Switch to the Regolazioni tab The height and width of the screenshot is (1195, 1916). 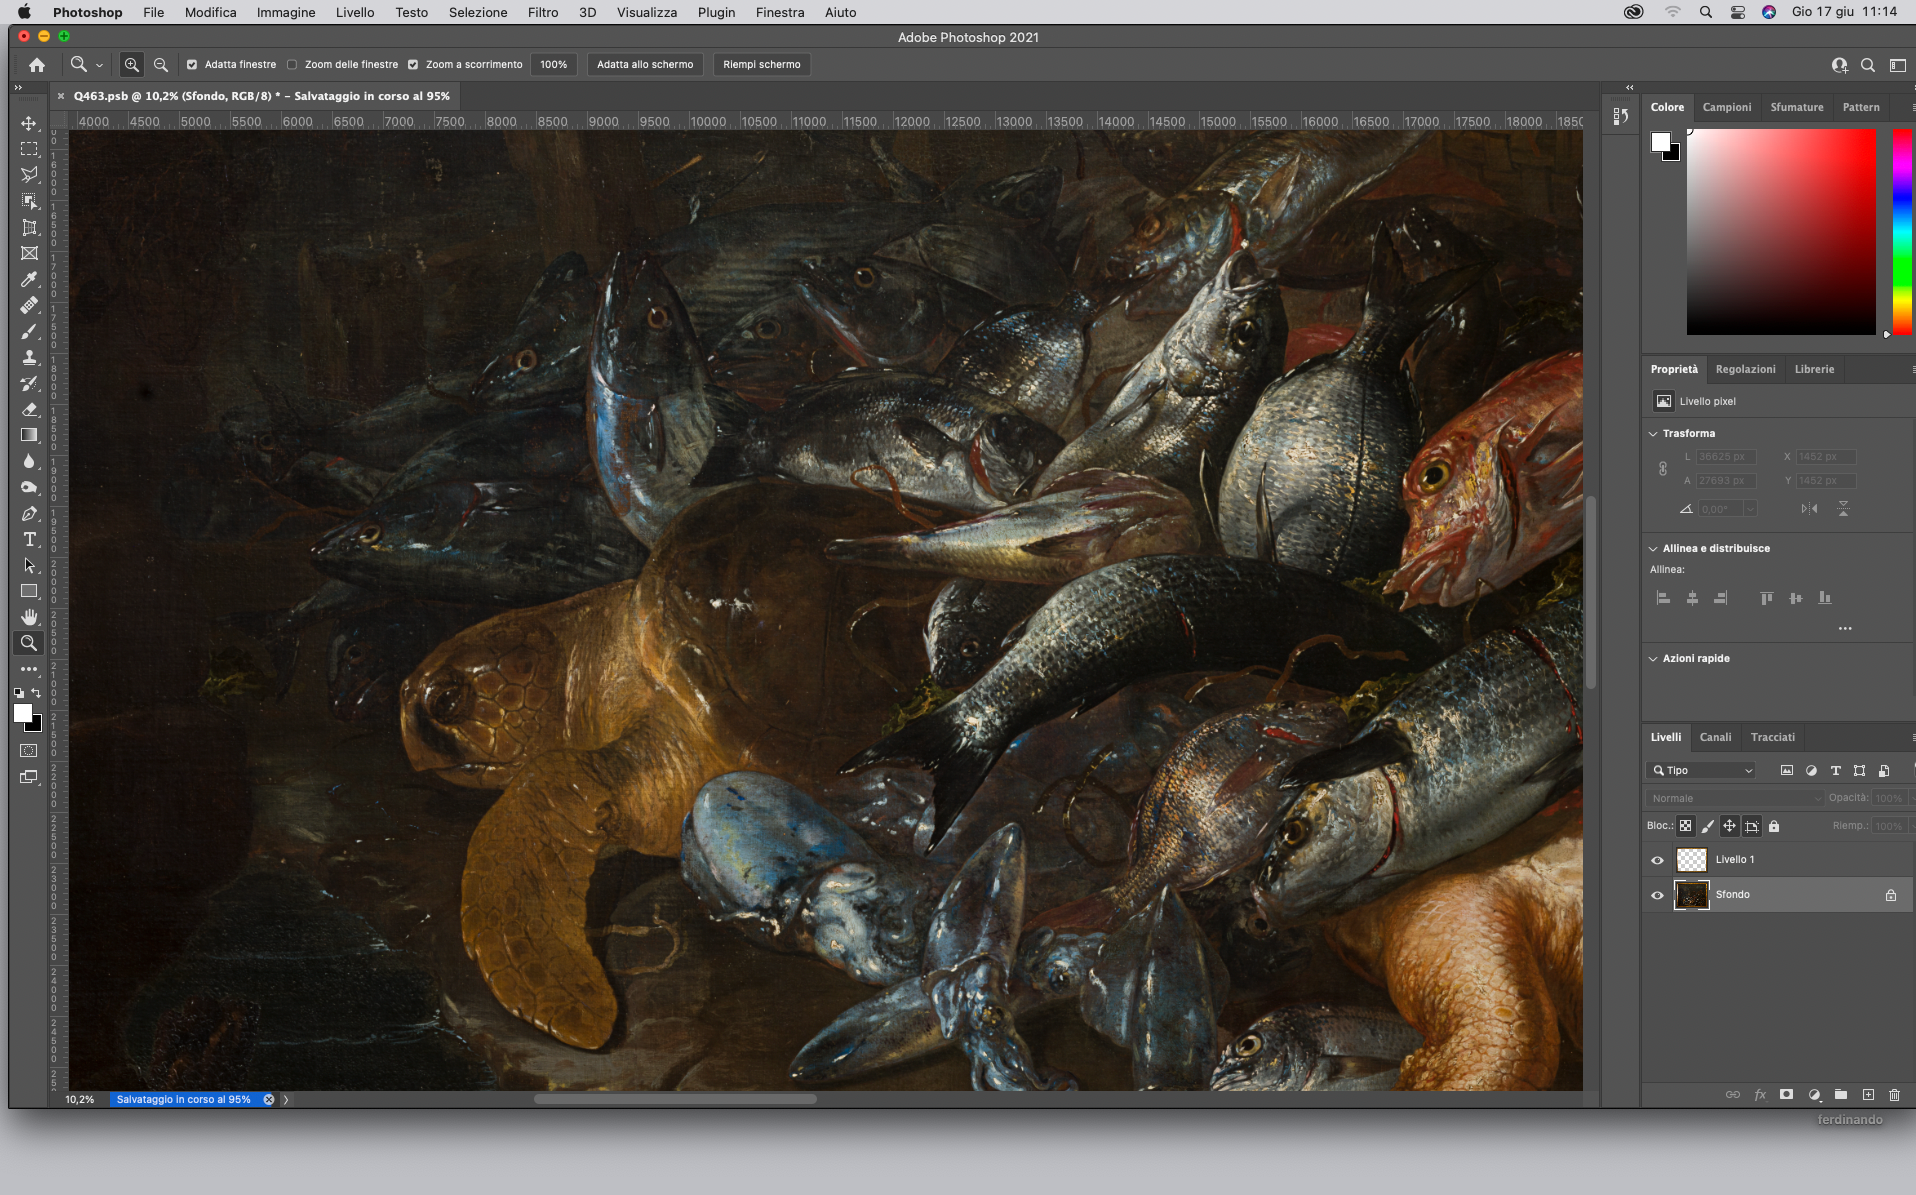pos(1745,369)
